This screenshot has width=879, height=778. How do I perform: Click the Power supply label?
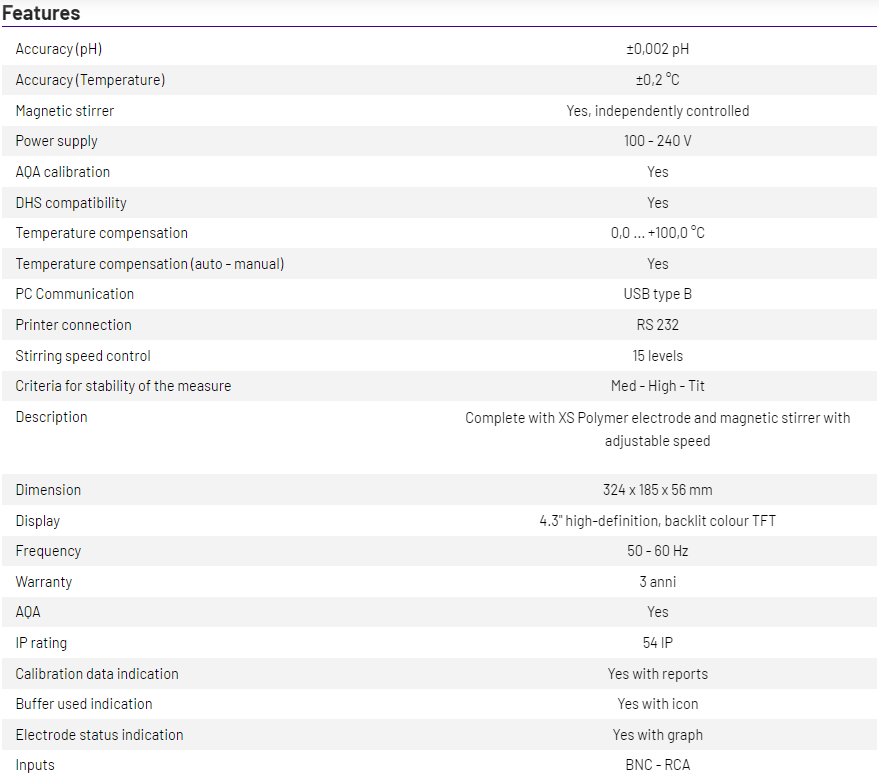coord(57,141)
